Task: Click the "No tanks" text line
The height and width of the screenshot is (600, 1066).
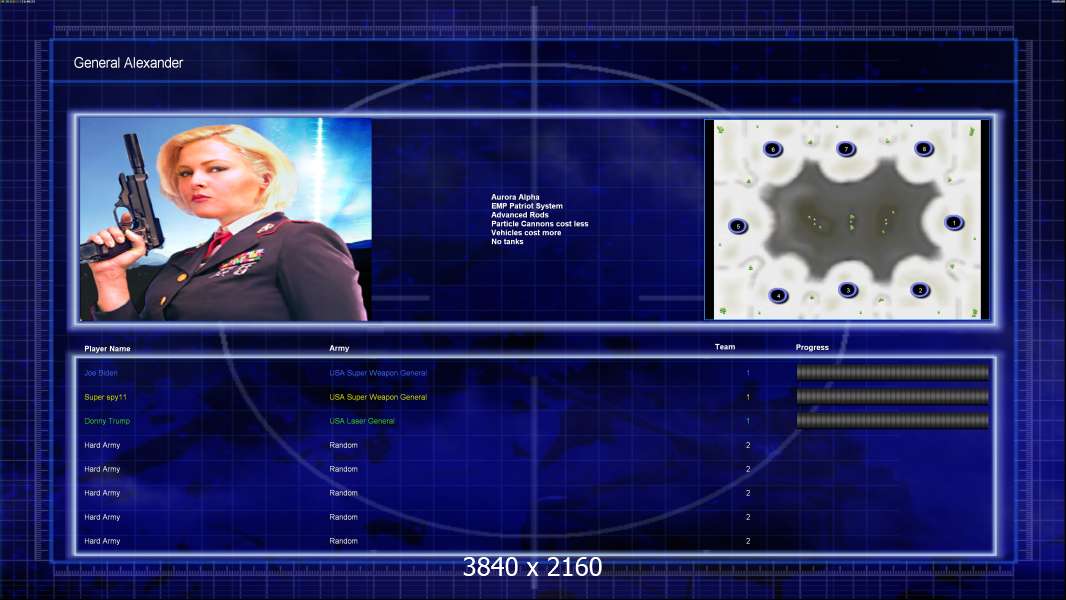Action: point(507,241)
